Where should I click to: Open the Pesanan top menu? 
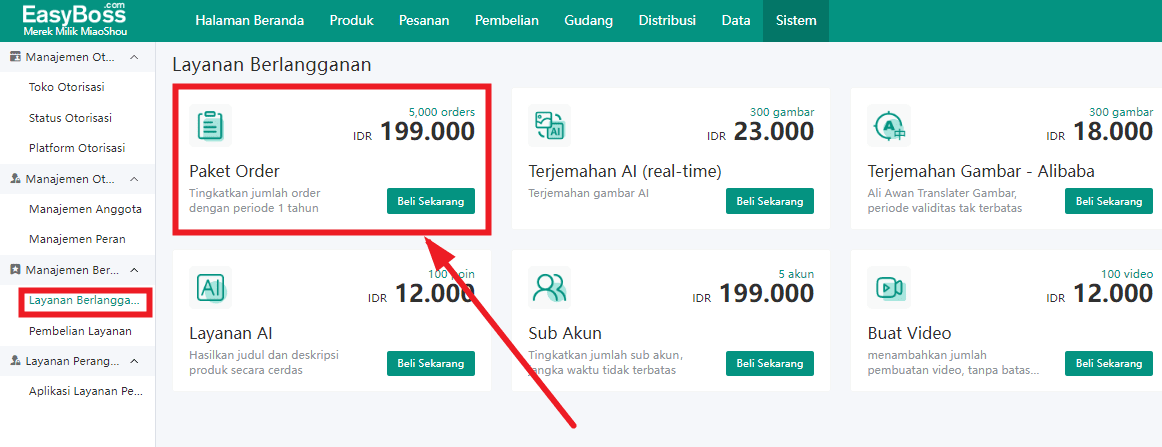pyautogui.click(x=424, y=21)
